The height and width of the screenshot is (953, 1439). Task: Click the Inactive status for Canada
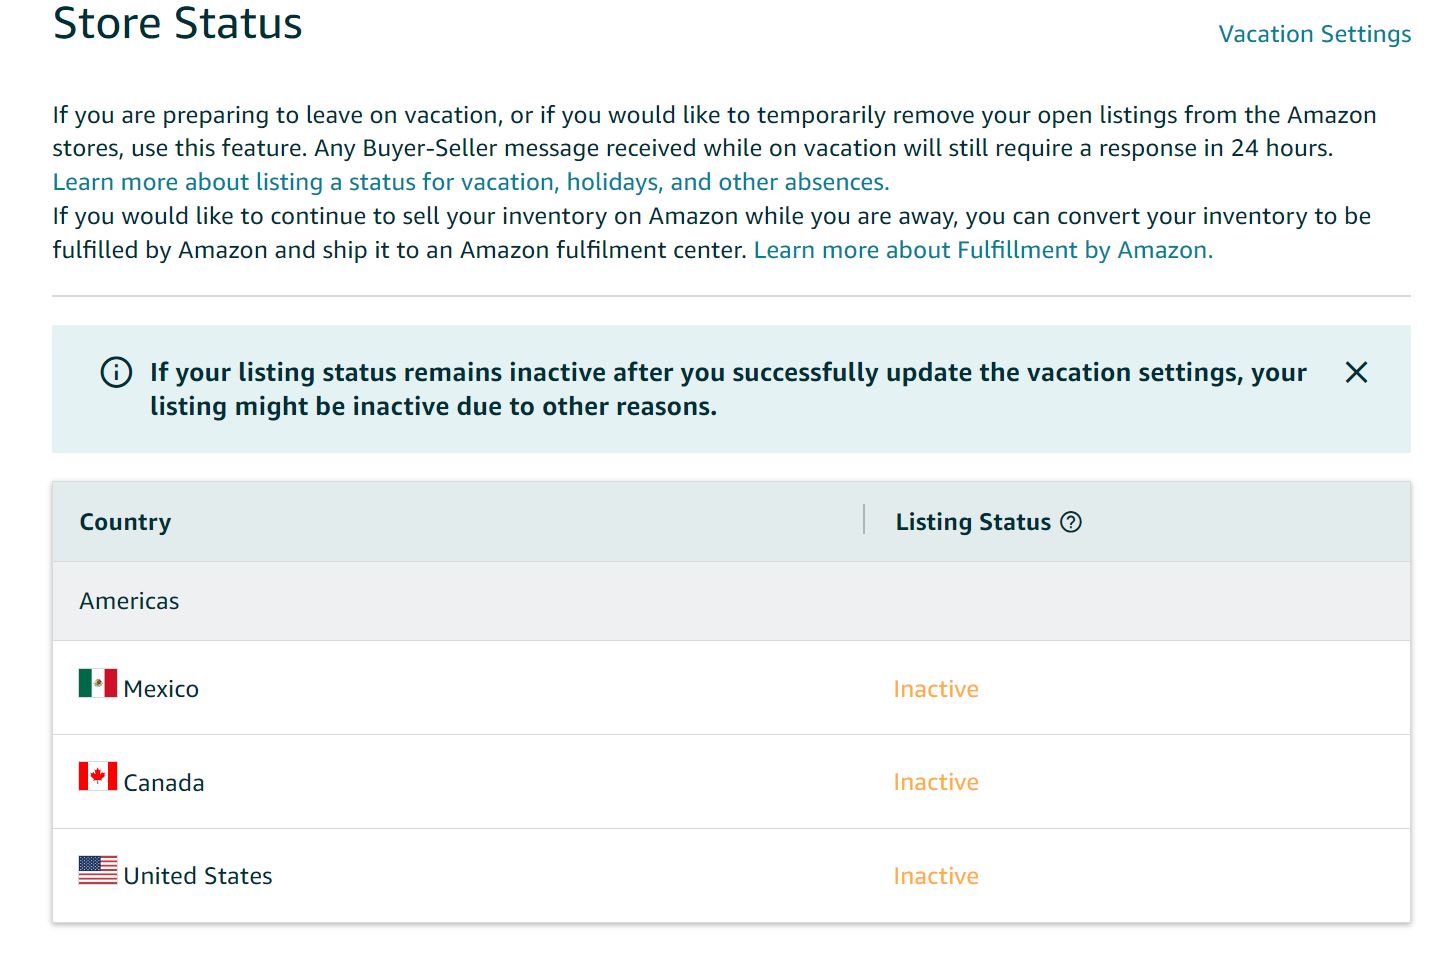click(x=936, y=782)
